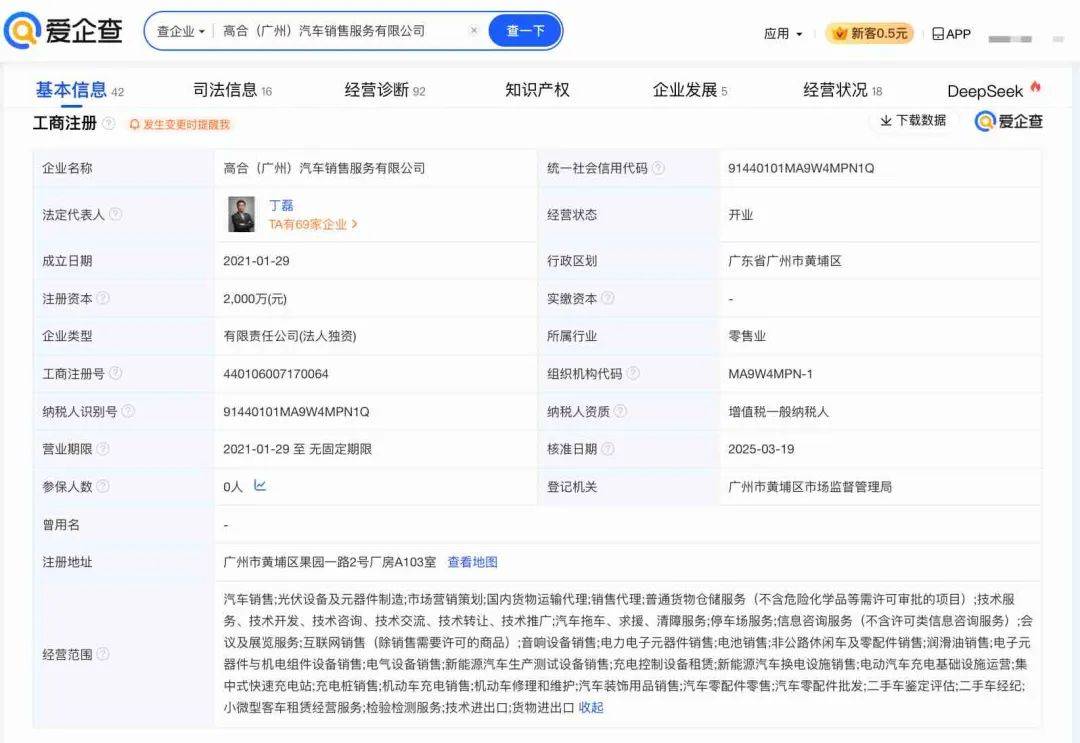Select registration number 440106007170064
The width and height of the screenshot is (1080, 743).
pyautogui.click(x=276, y=374)
